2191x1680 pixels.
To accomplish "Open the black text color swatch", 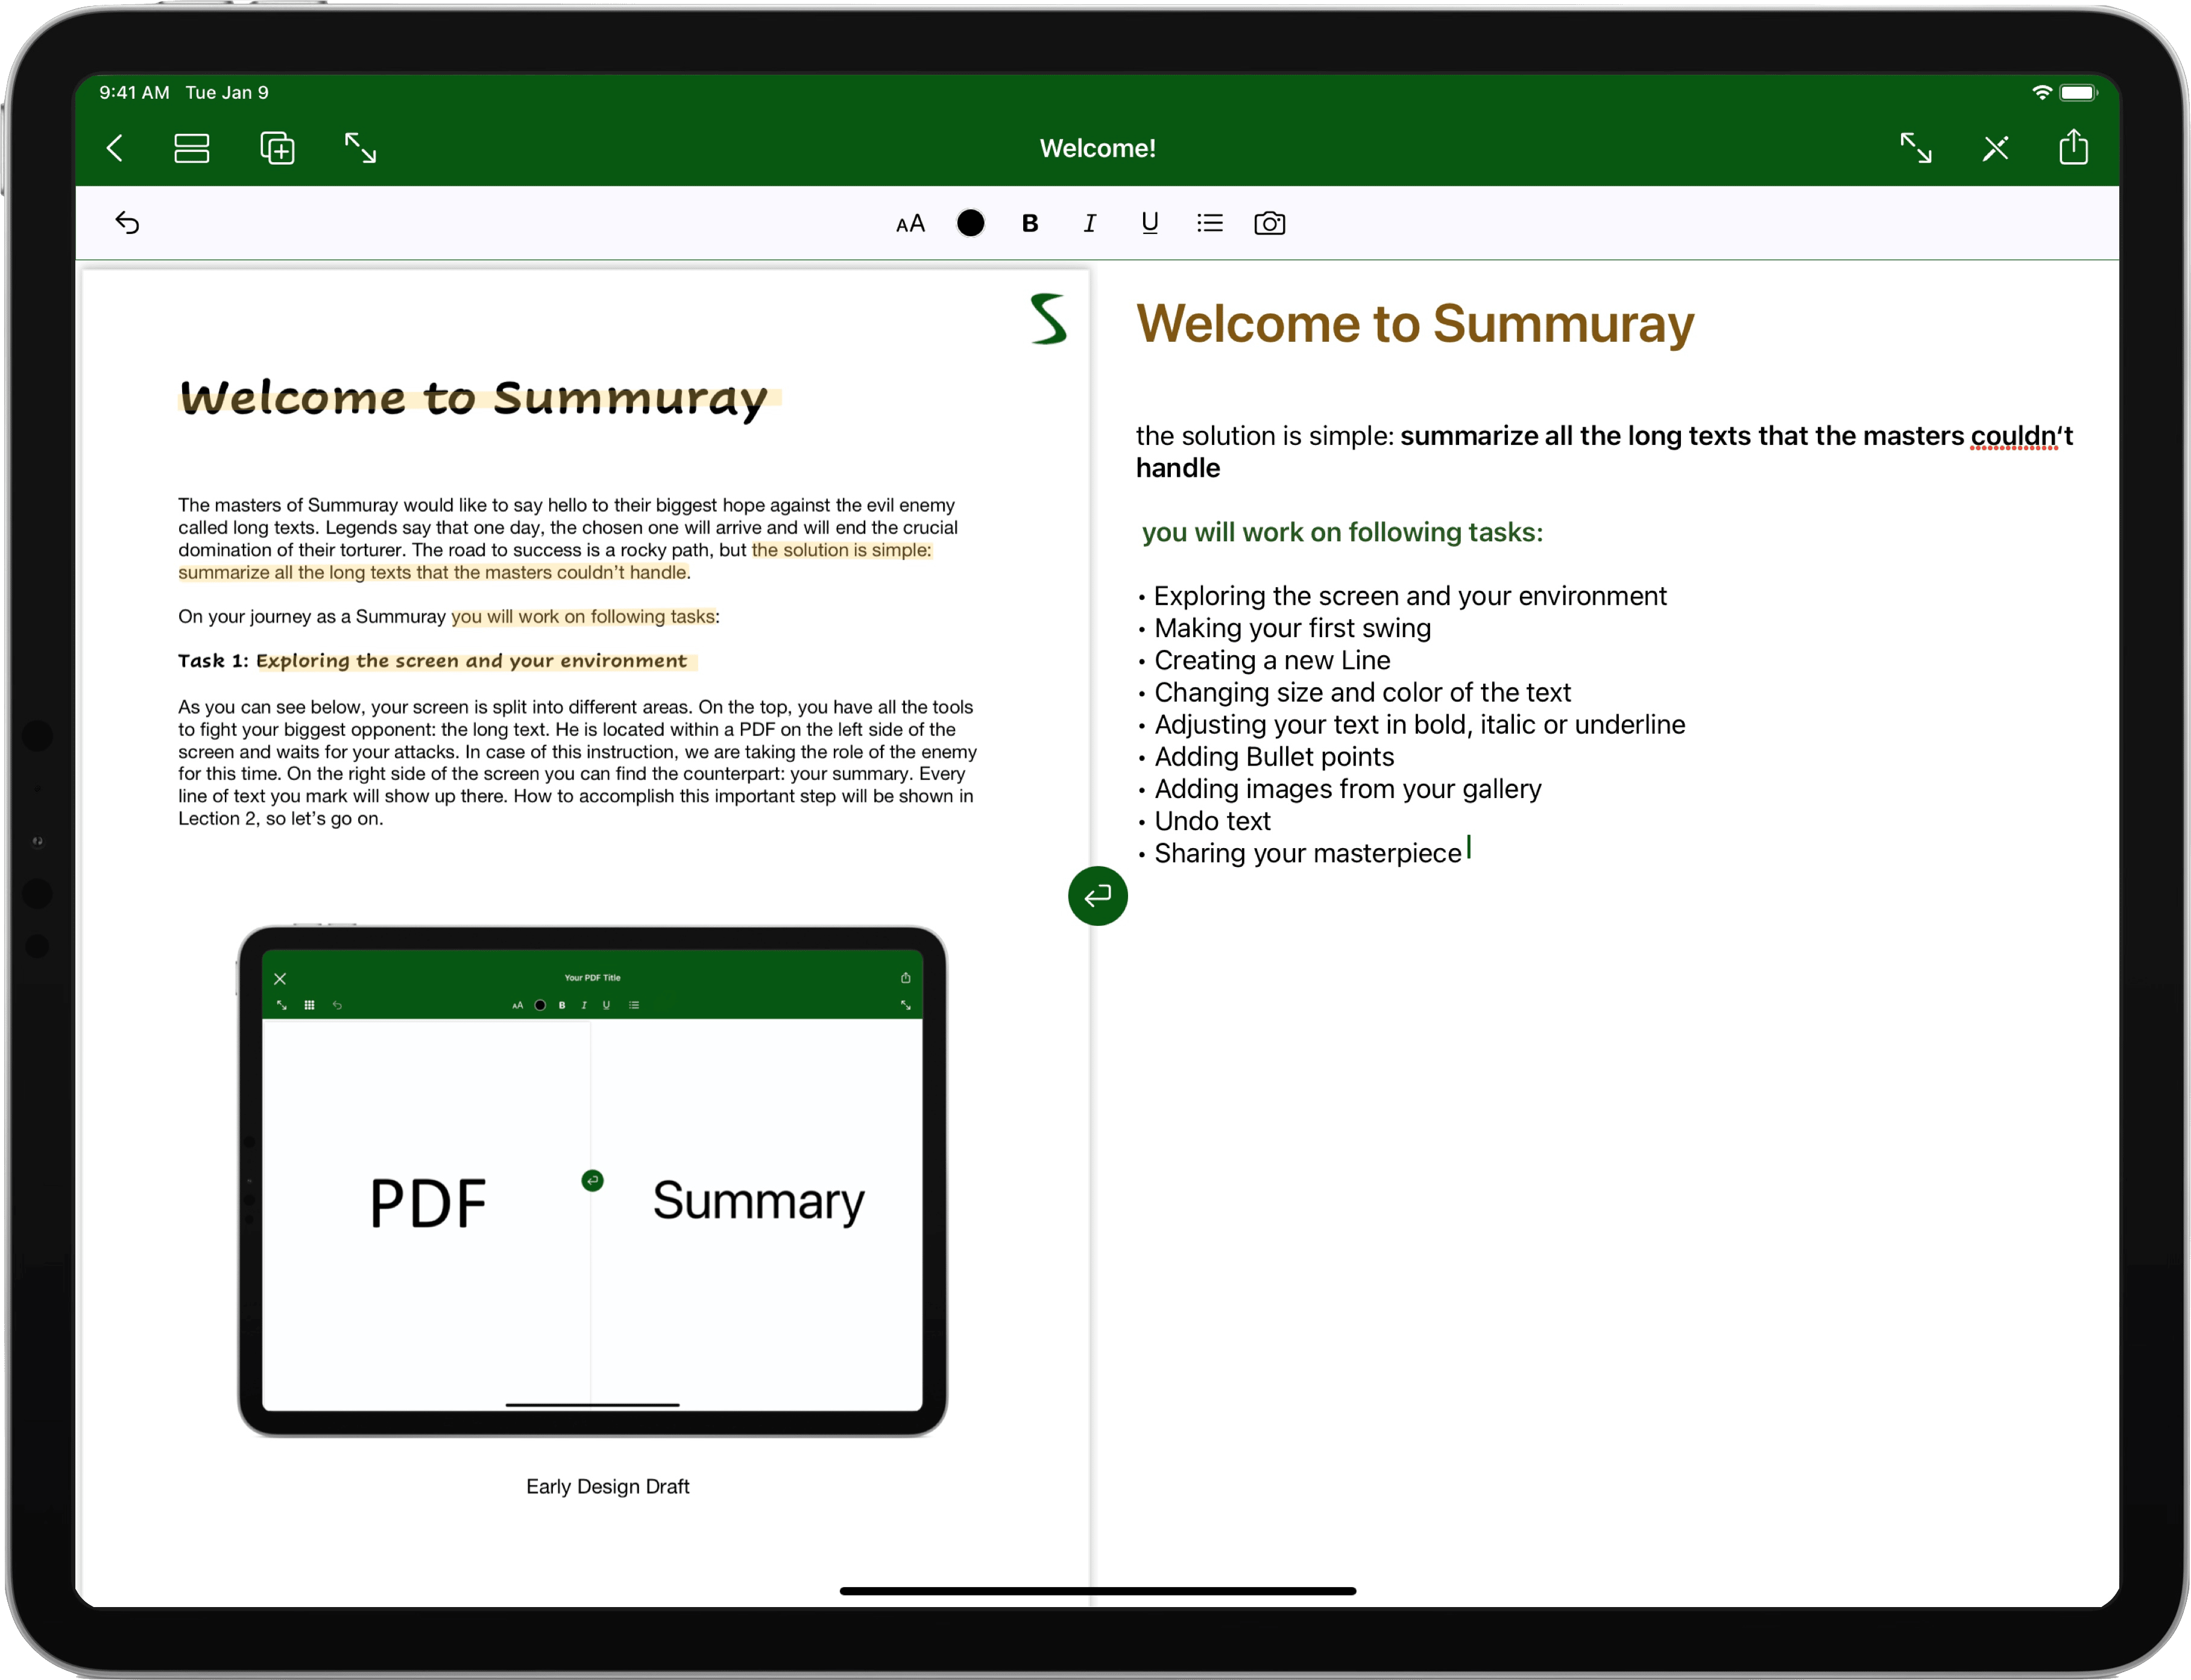I will (x=970, y=222).
